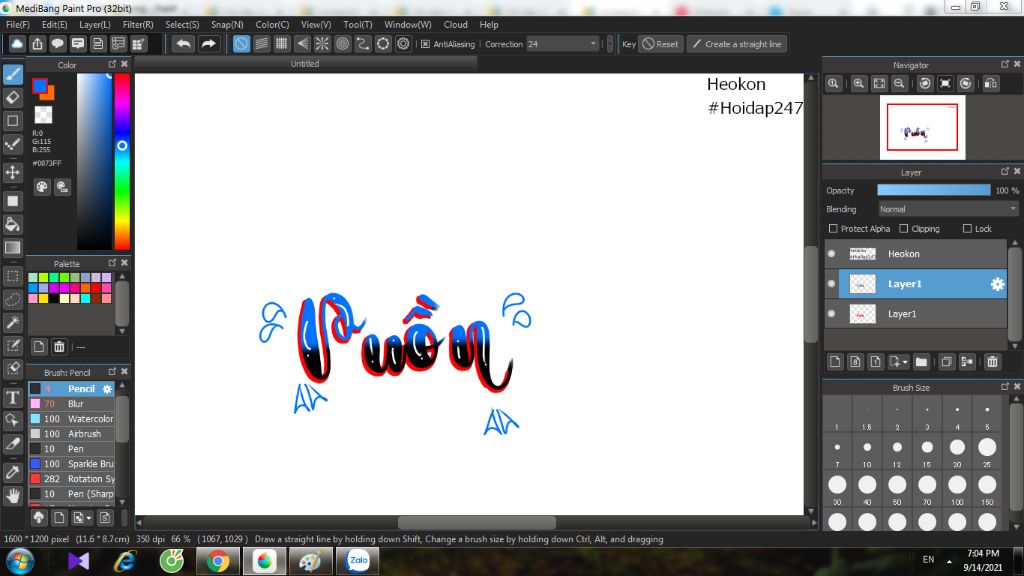Click the Redo arrow
Screen dimensions: 1024x576
pyautogui.click(x=208, y=44)
